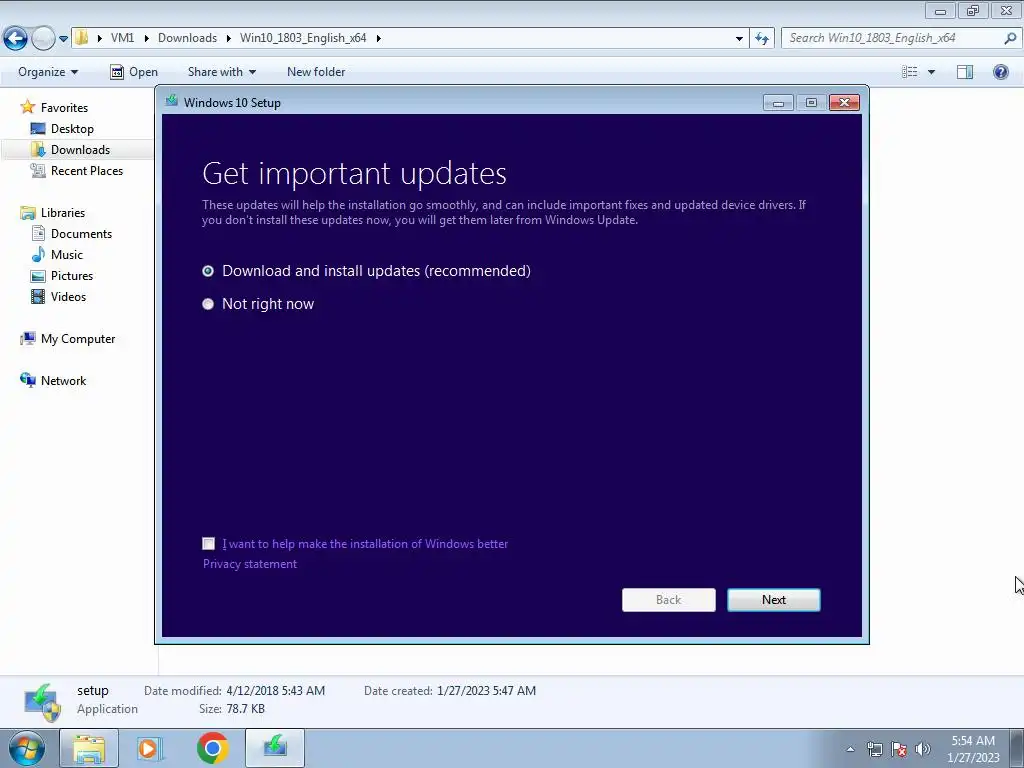Image resolution: width=1024 pixels, height=768 pixels.
Task: Open the clock showing 5:54 AM
Action: point(973,748)
